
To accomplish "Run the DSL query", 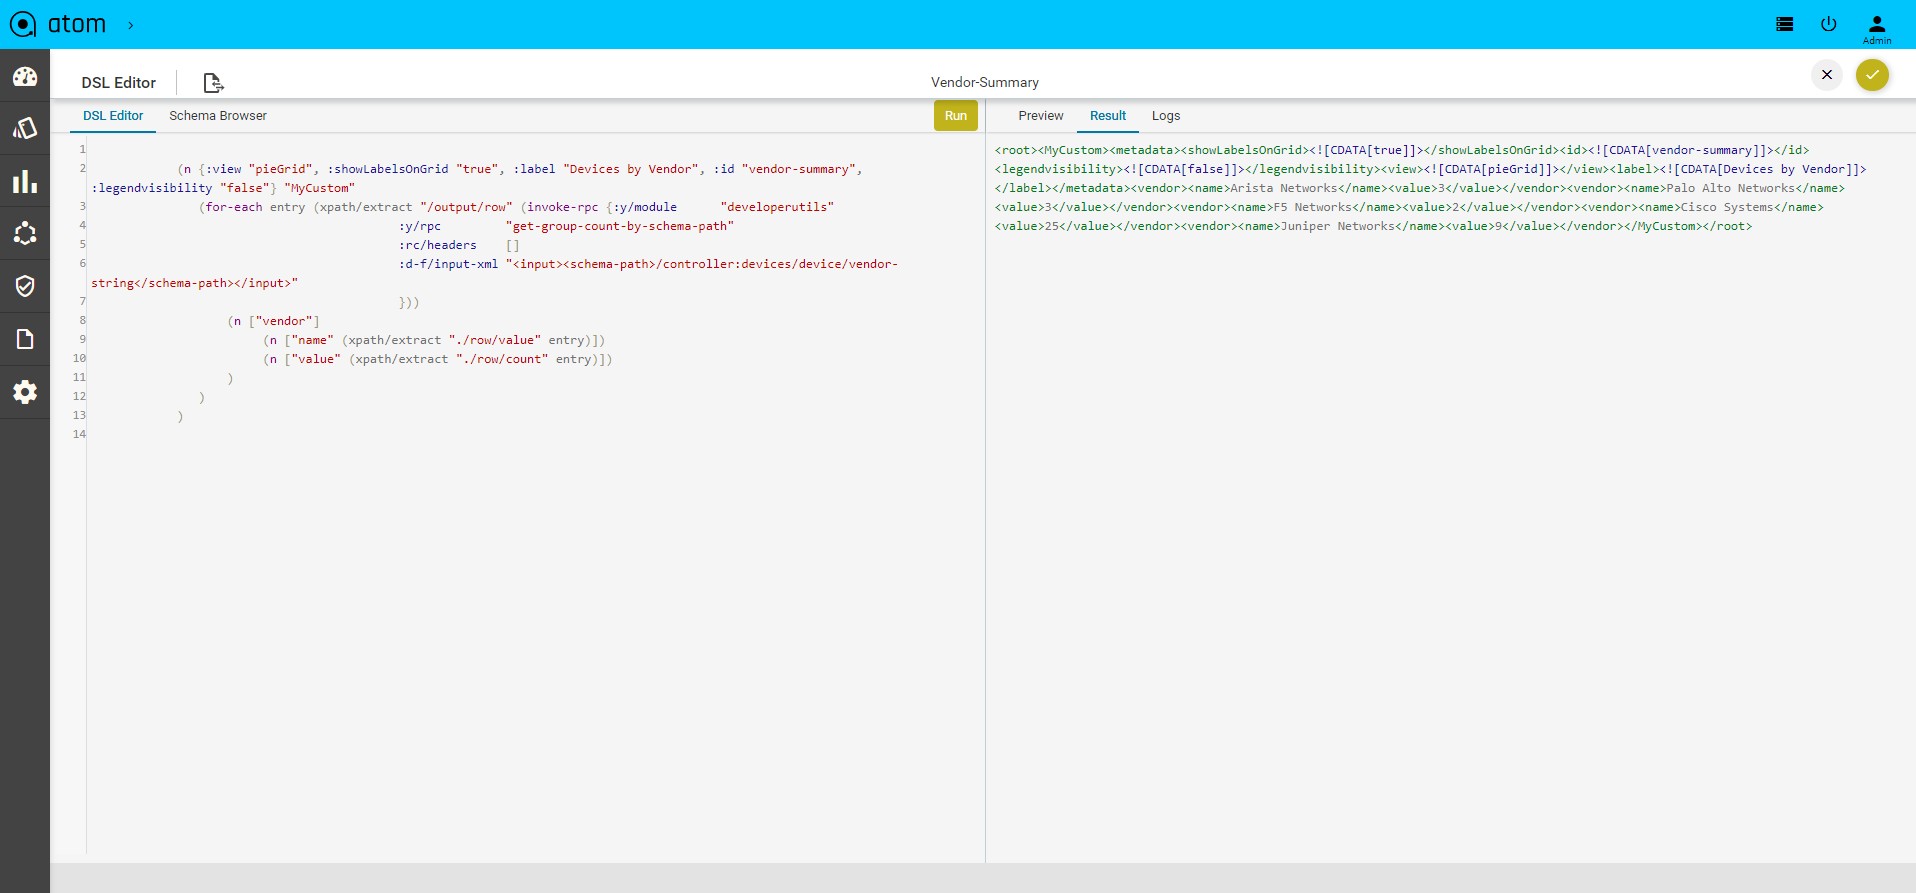I will click(956, 116).
